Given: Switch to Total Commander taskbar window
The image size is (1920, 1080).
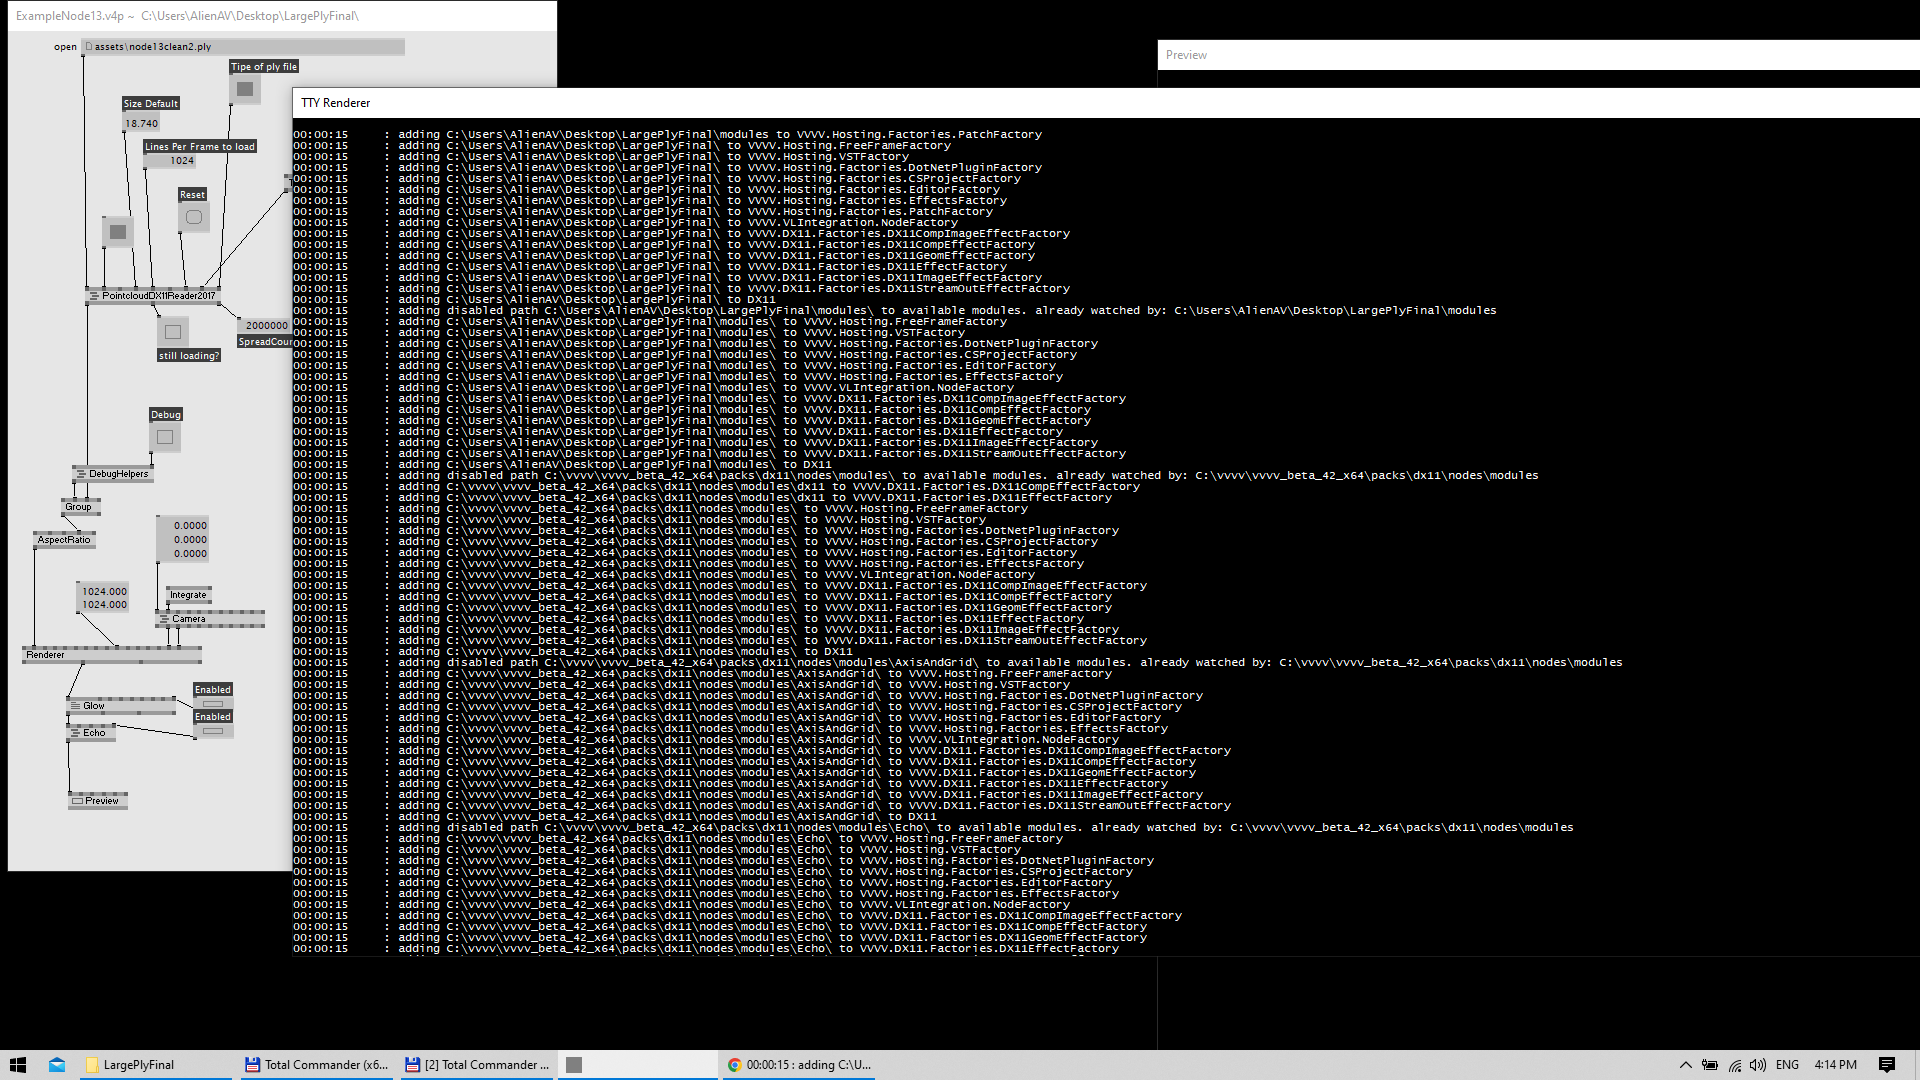Looking at the screenshot, I should pyautogui.click(x=317, y=1065).
